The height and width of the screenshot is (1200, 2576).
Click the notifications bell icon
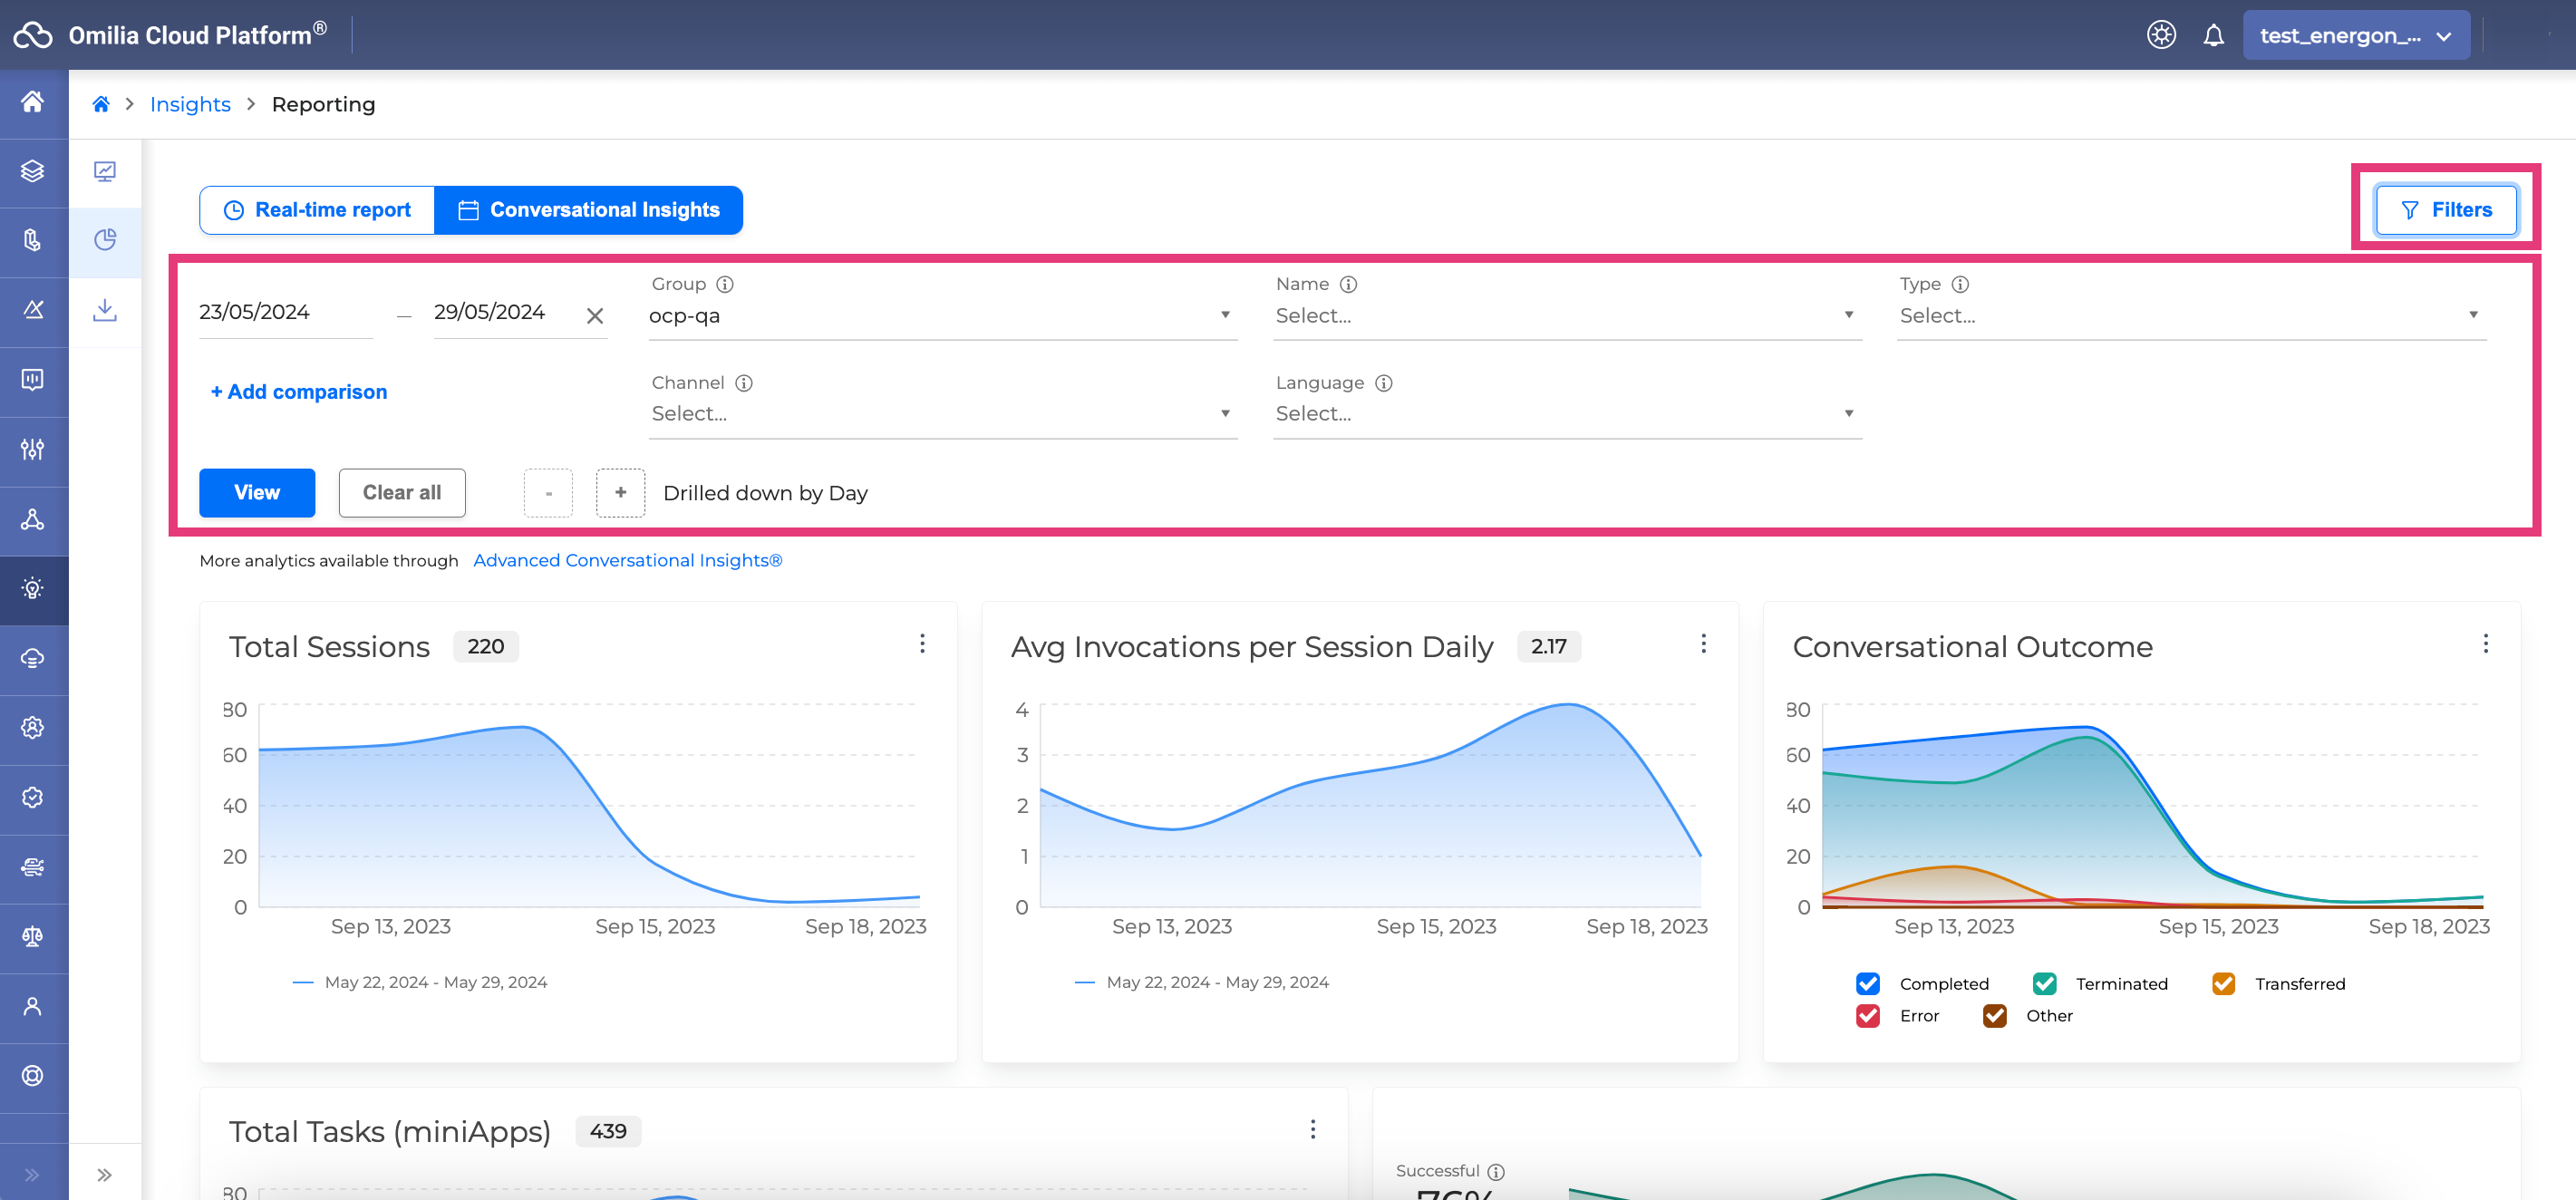[x=2213, y=36]
